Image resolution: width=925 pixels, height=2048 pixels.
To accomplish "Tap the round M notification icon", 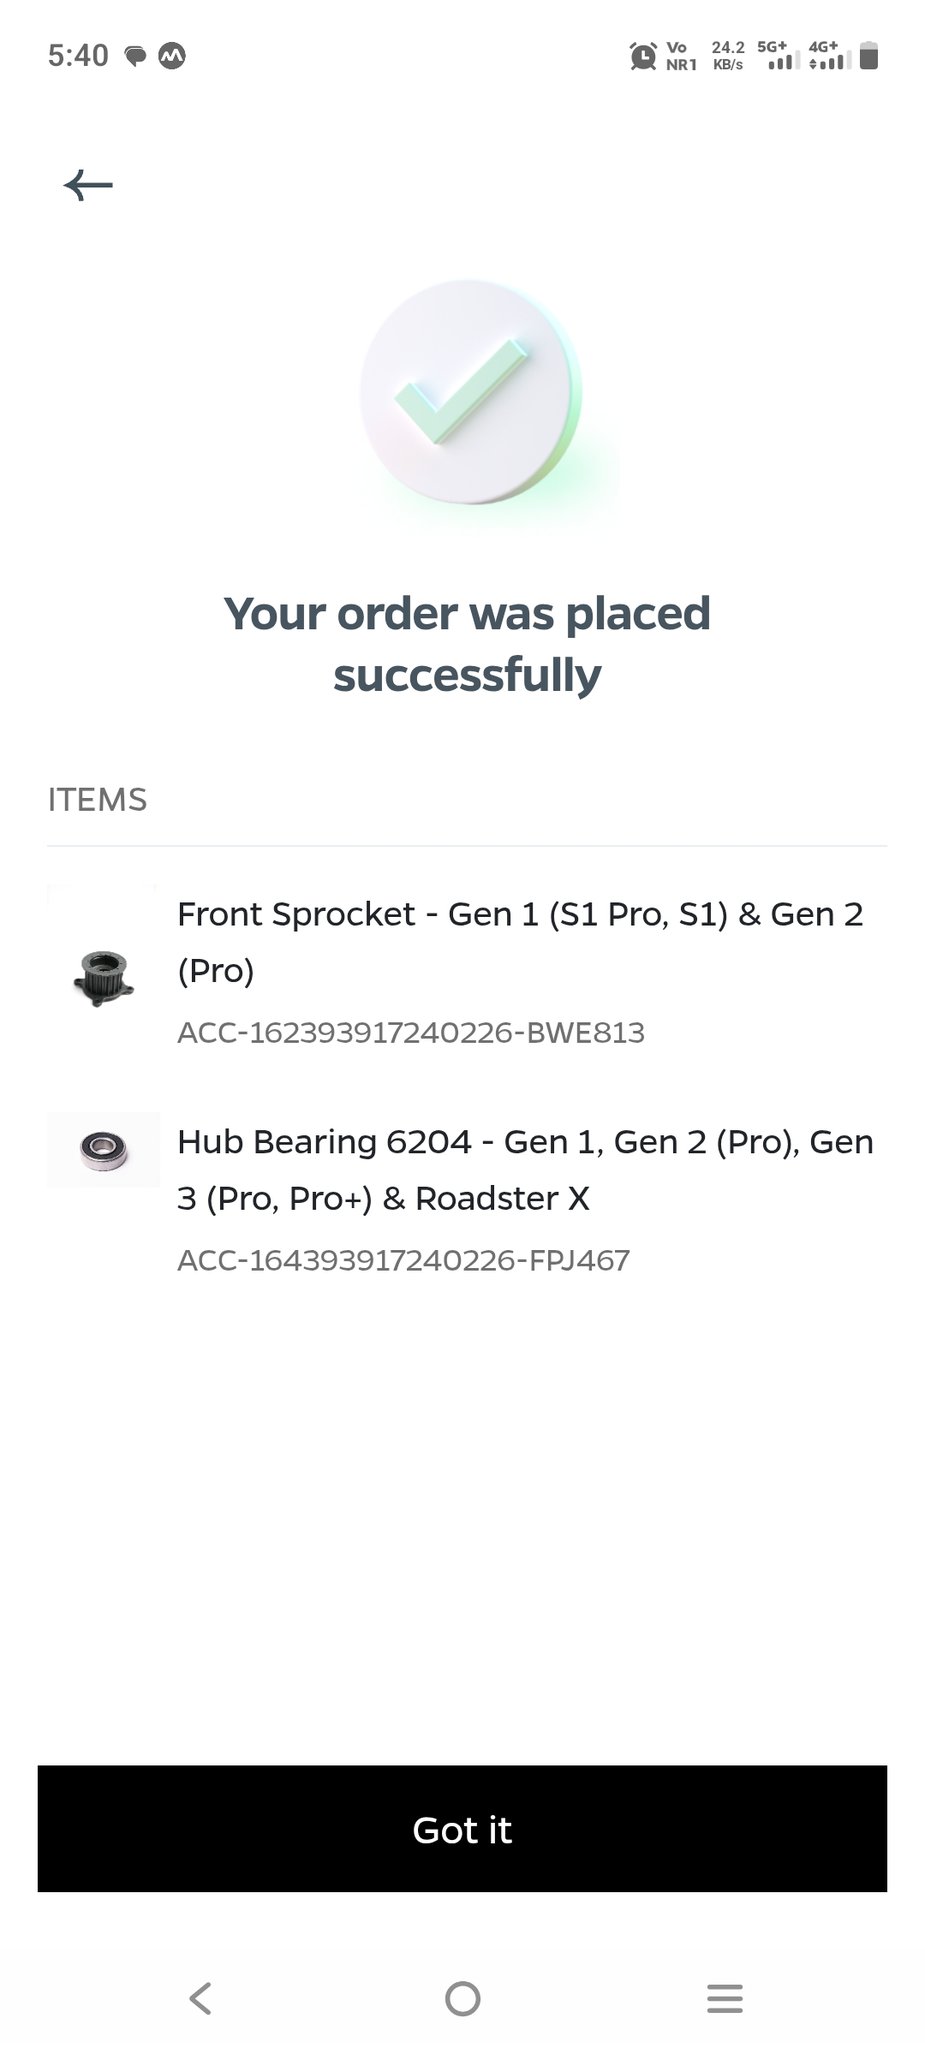I will pos(172,56).
